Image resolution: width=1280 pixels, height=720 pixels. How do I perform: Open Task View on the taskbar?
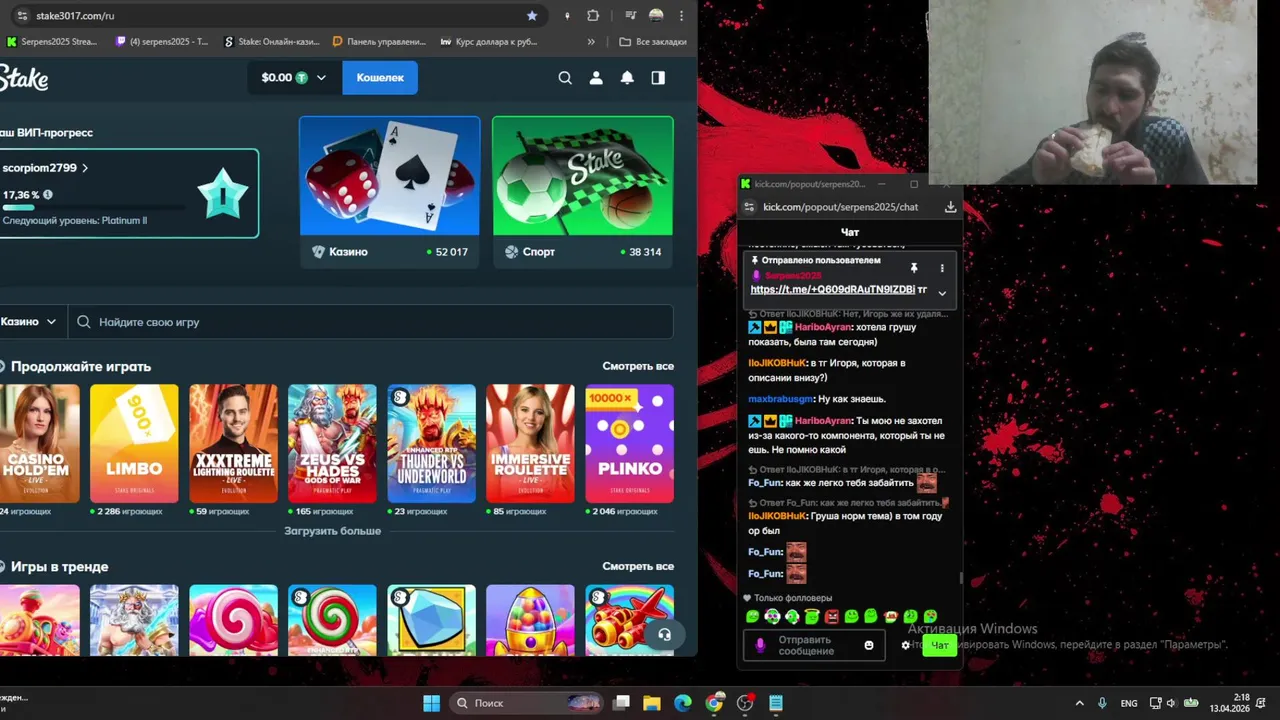pos(621,703)
